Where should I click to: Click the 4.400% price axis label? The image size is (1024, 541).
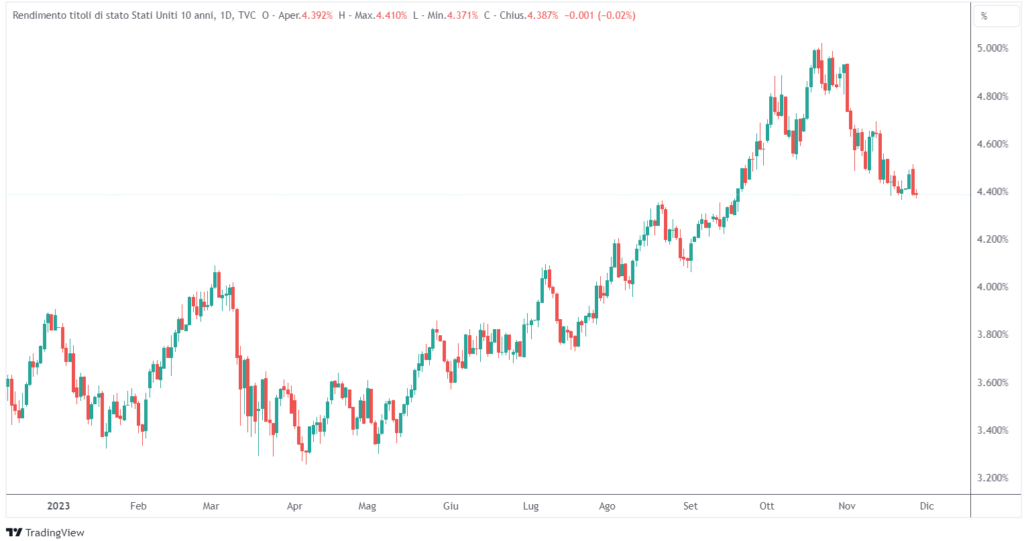click(992, 192)
